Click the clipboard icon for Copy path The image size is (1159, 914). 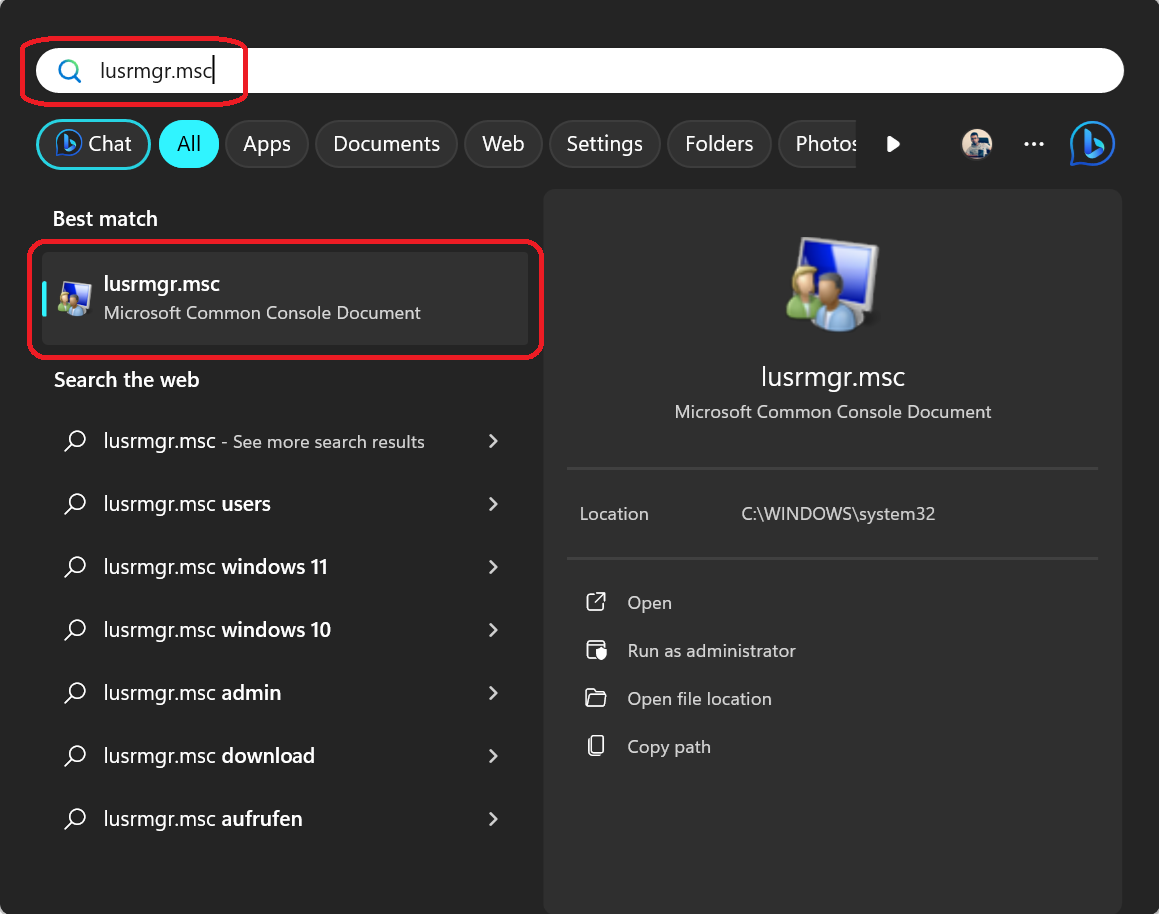coord(596,746)
